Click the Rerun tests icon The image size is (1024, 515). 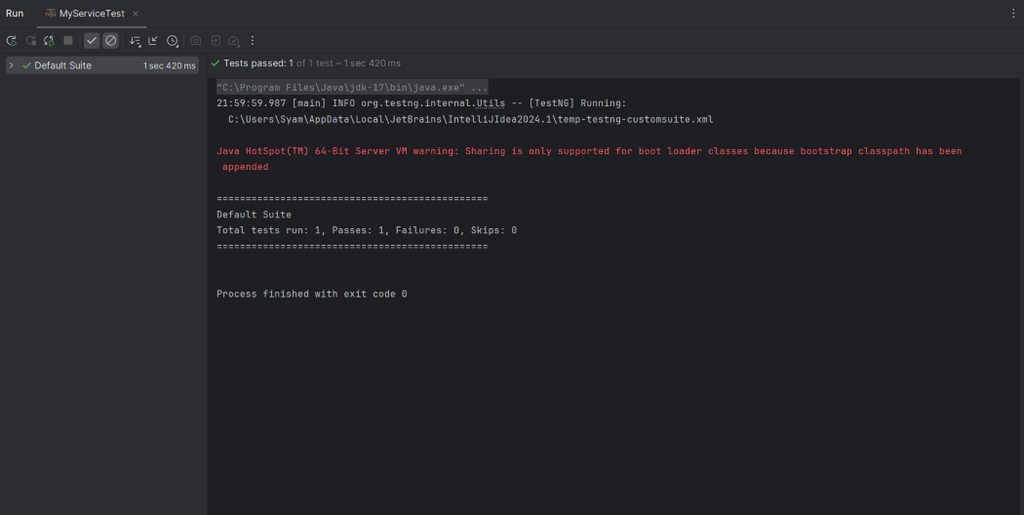11,41
